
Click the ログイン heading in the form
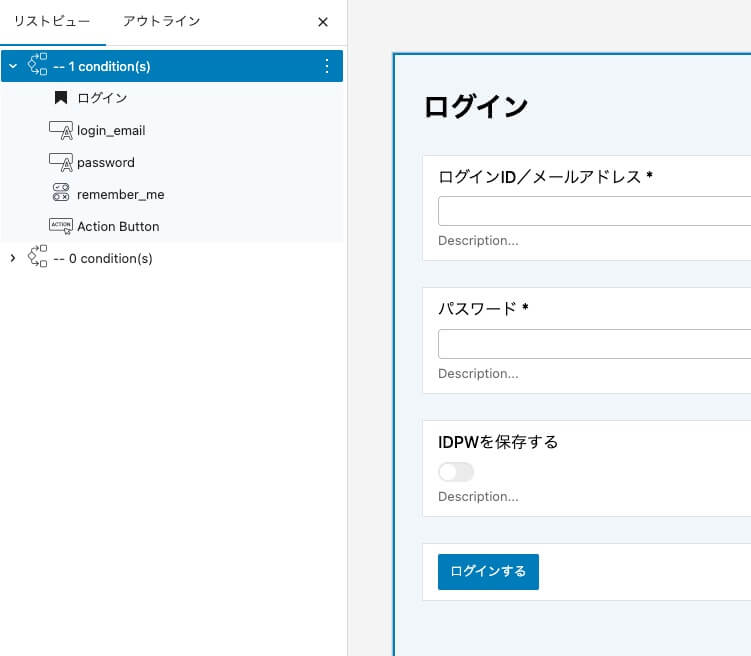click(476, 106)
